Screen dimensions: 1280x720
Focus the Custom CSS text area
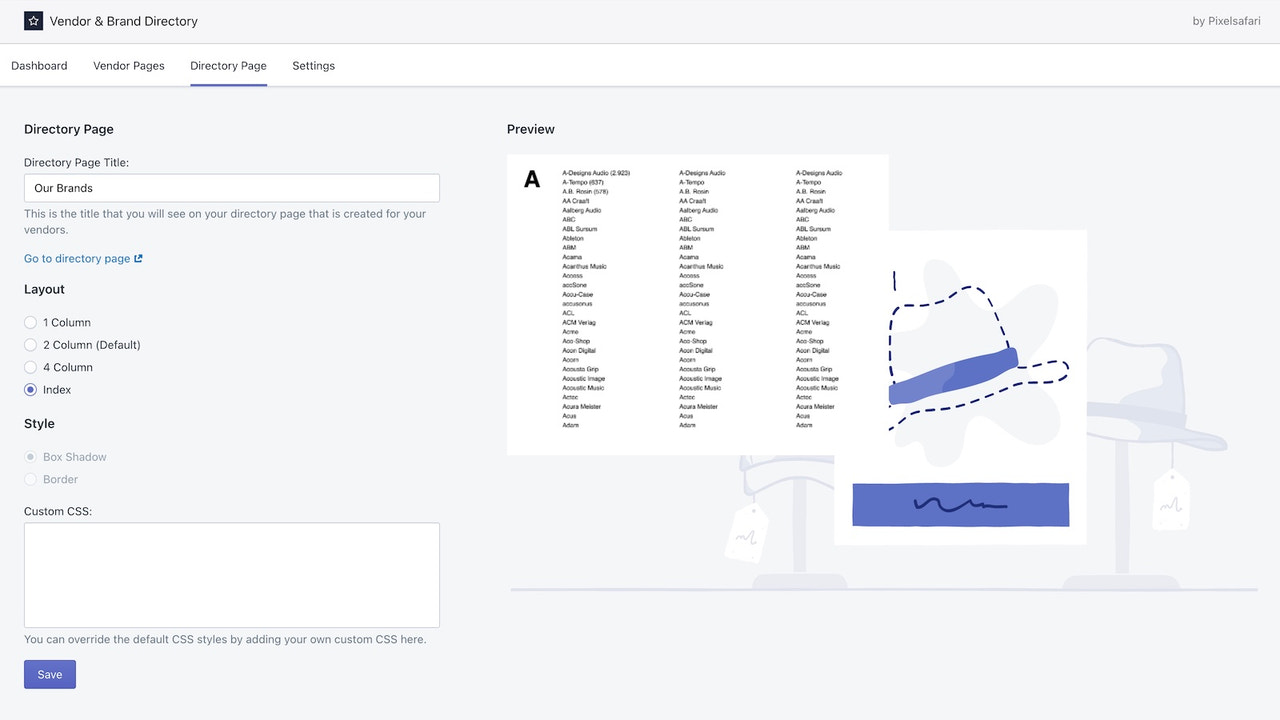pyautogui.click(x=231, y=574)
